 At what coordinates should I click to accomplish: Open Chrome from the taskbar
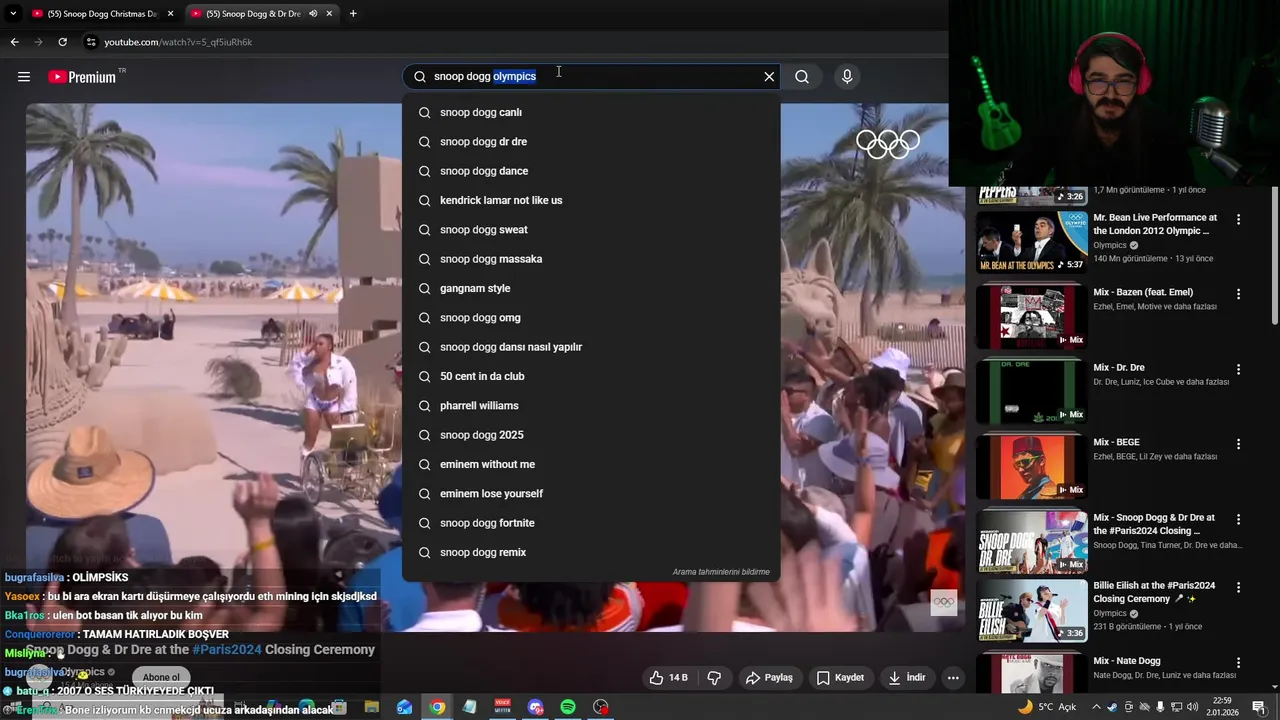click(437, 707)
